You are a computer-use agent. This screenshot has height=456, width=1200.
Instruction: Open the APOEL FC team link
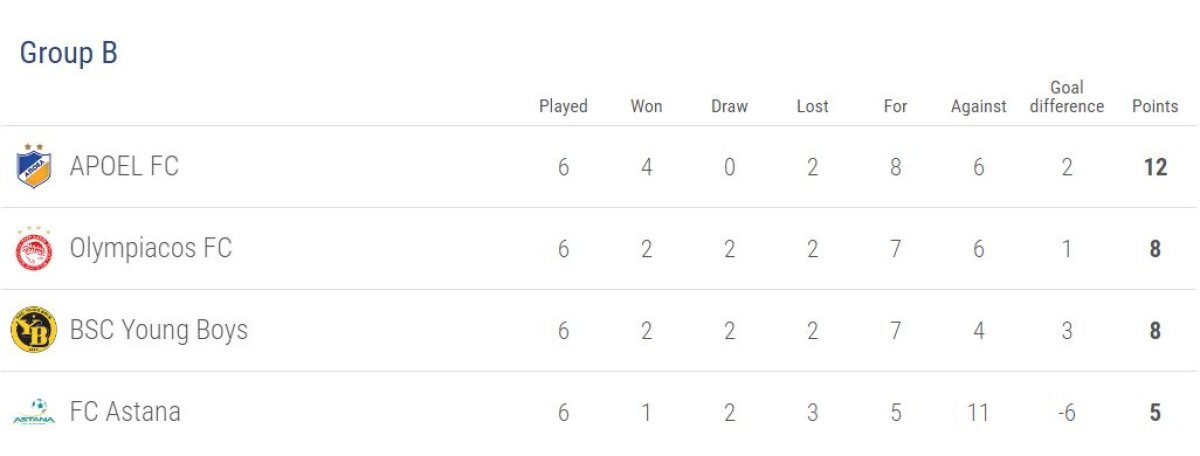click(x=124, y=166)
